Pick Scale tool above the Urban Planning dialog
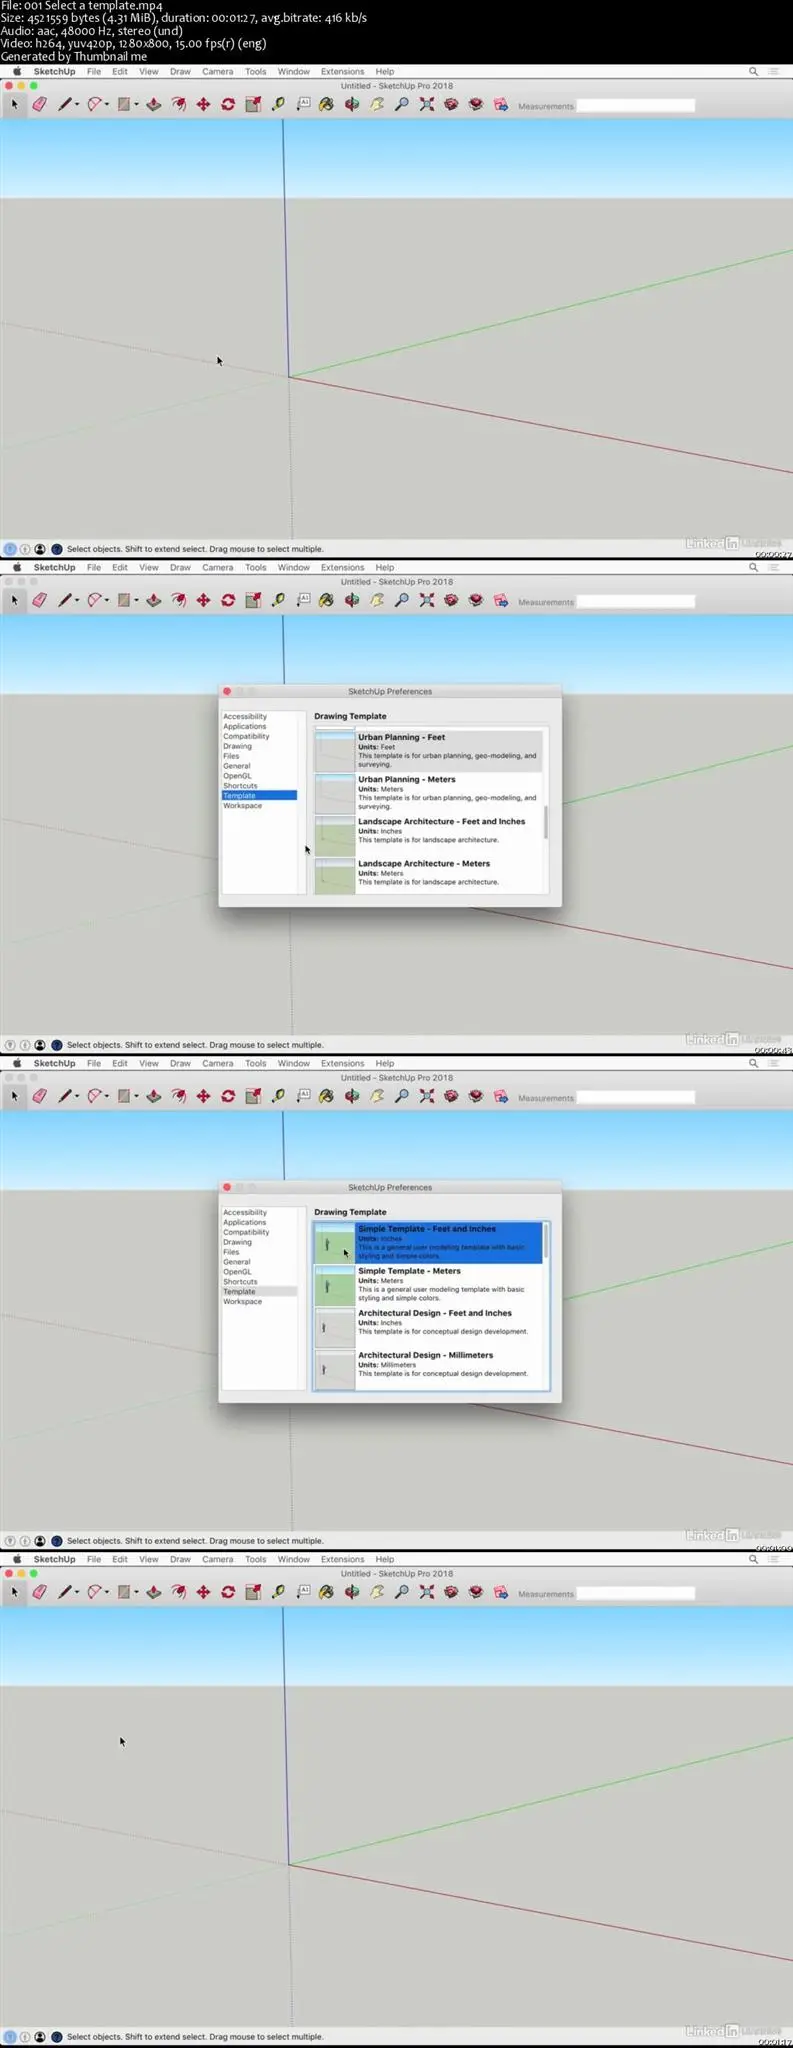 tap(253, 600)
